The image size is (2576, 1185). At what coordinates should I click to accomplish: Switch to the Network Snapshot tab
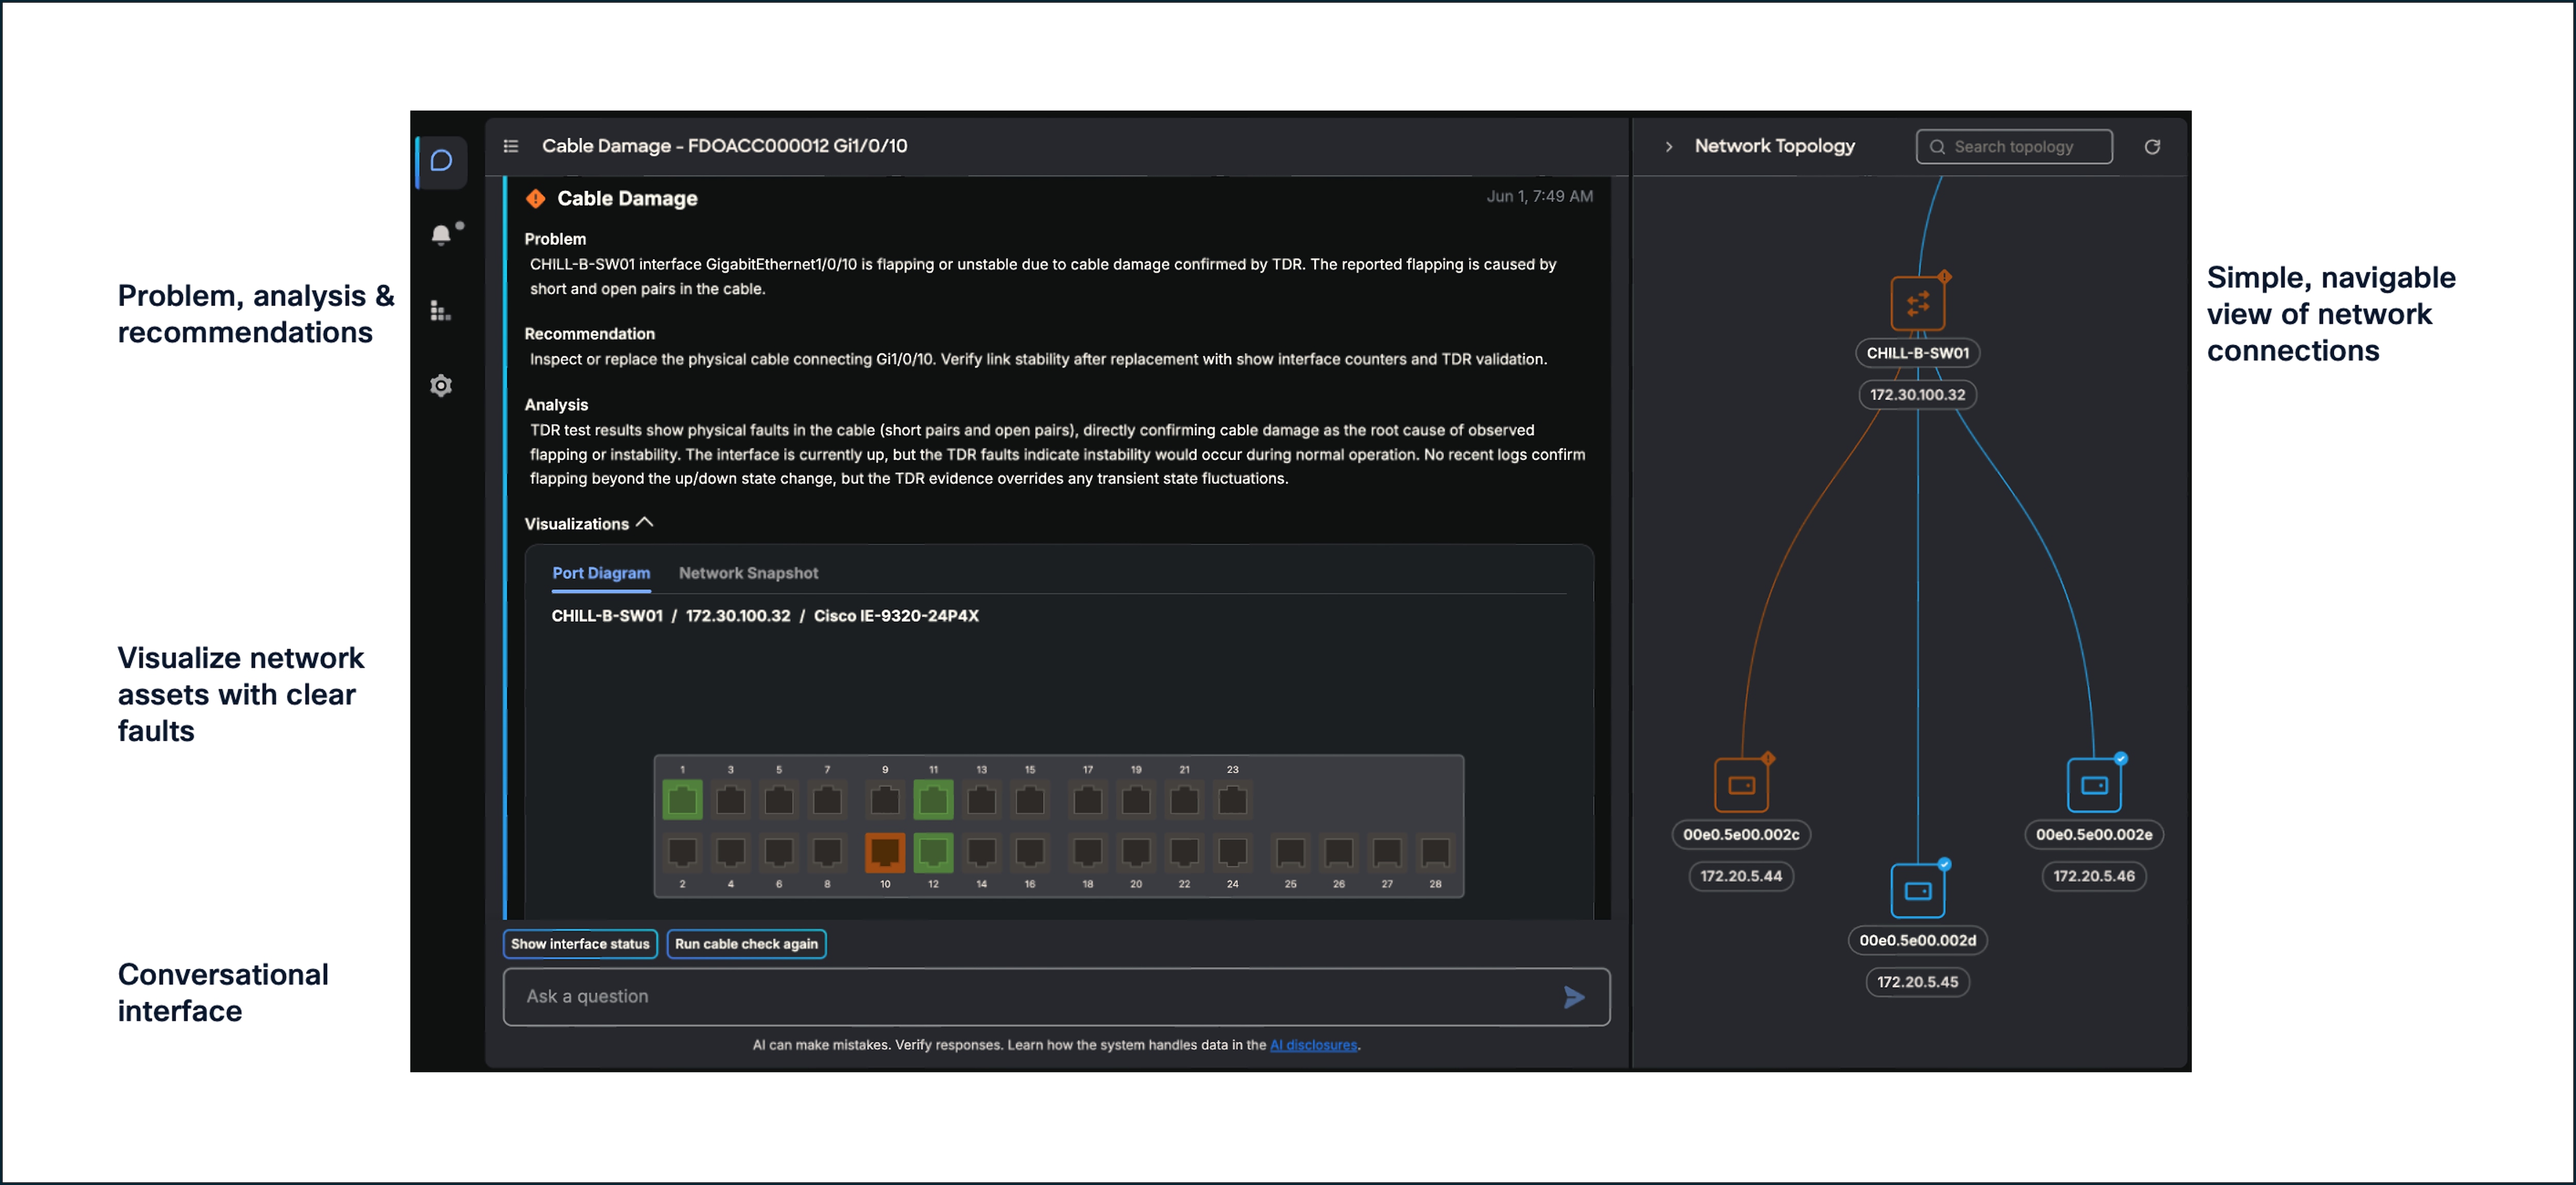[748, 573]
